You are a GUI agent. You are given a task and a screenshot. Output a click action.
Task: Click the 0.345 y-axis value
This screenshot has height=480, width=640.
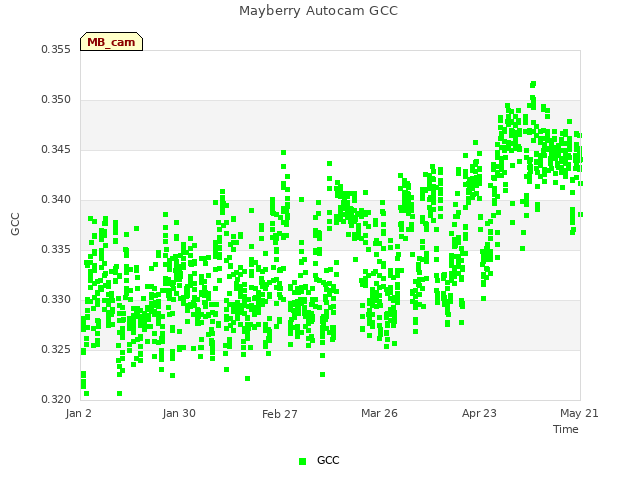(56, 149)
